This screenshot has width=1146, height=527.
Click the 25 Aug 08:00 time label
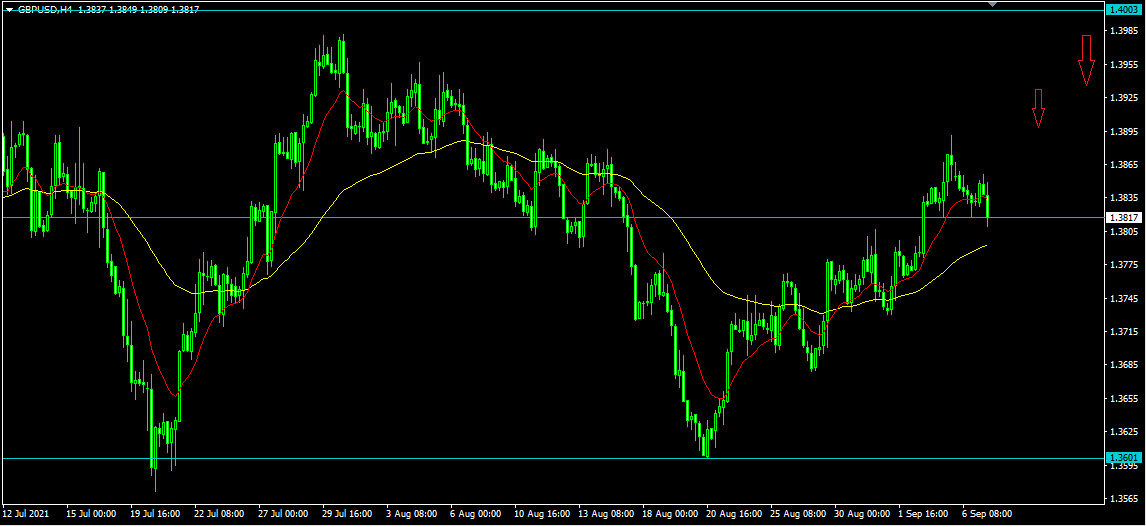[x=799, y=515]
